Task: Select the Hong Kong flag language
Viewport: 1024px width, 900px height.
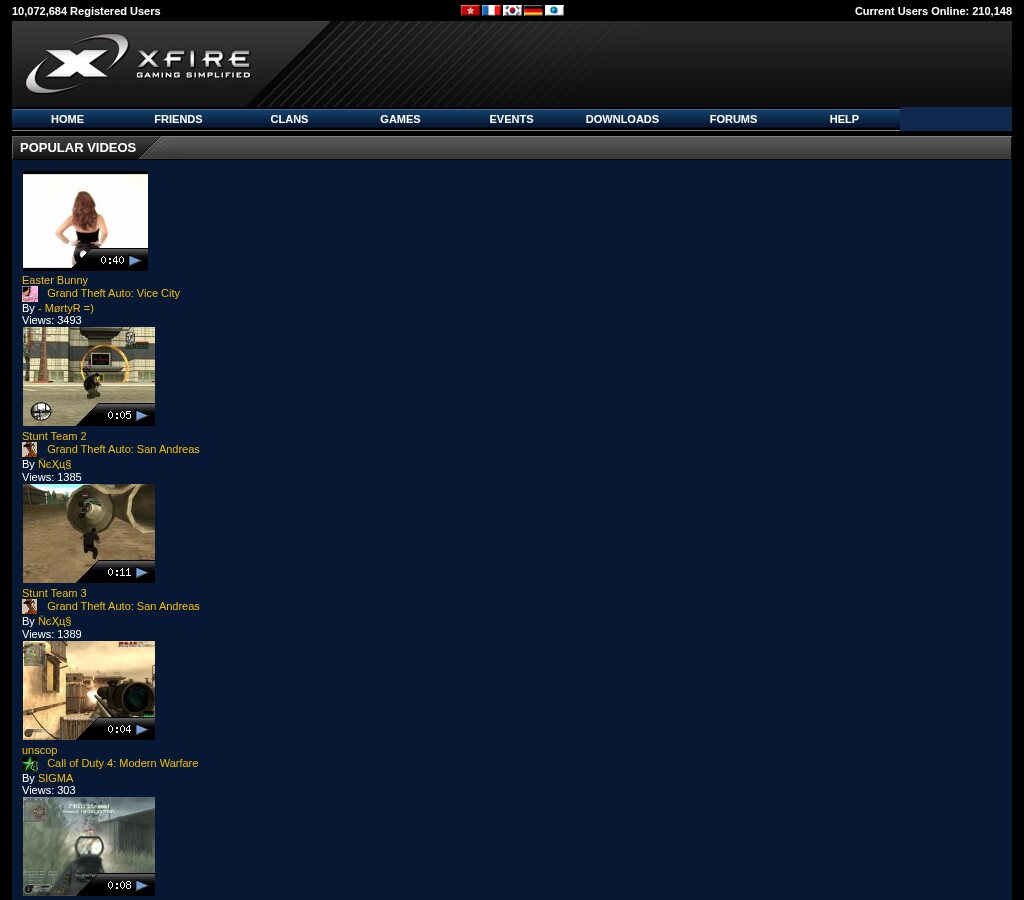Action: click(x=470, y=10)
